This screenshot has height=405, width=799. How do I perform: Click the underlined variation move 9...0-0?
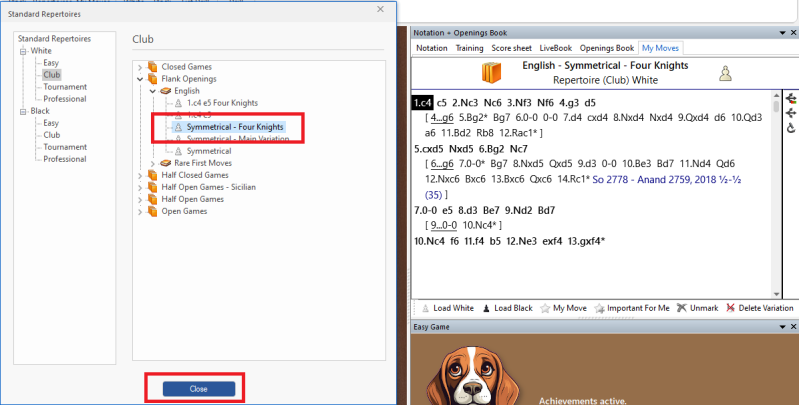pos(444,225)
